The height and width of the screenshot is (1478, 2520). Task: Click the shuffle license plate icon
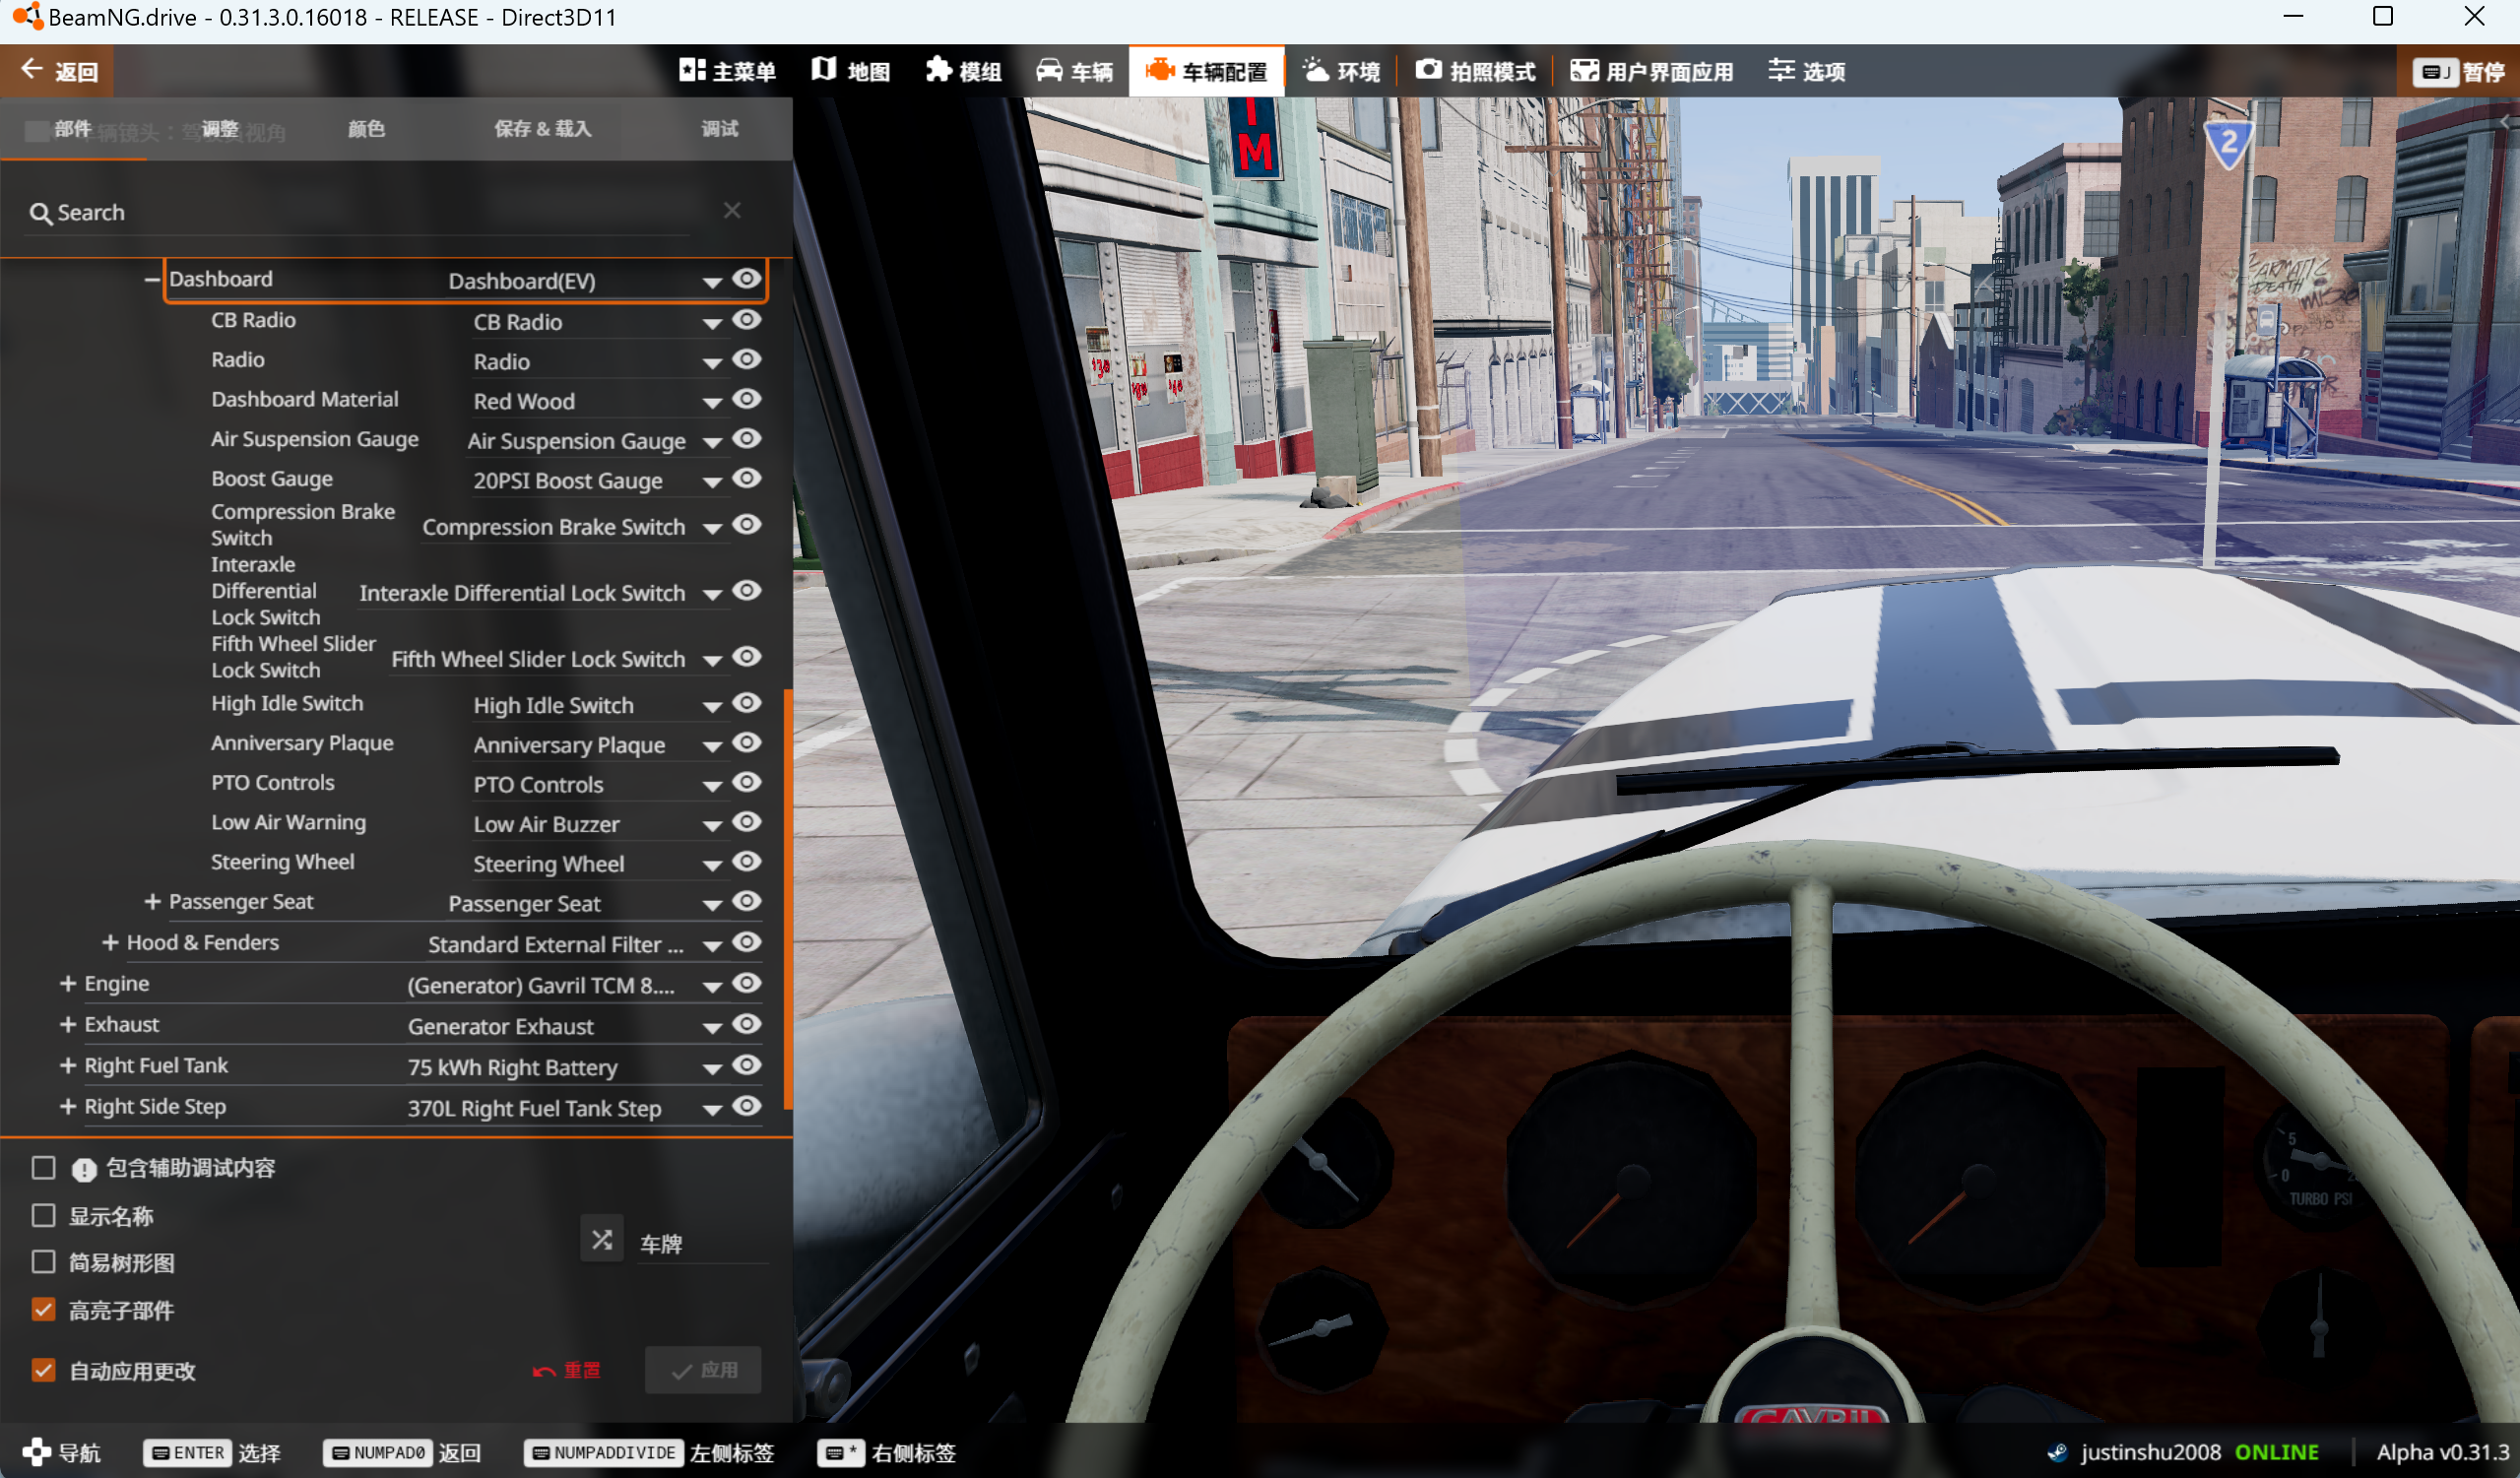(x=601, y=1240)
